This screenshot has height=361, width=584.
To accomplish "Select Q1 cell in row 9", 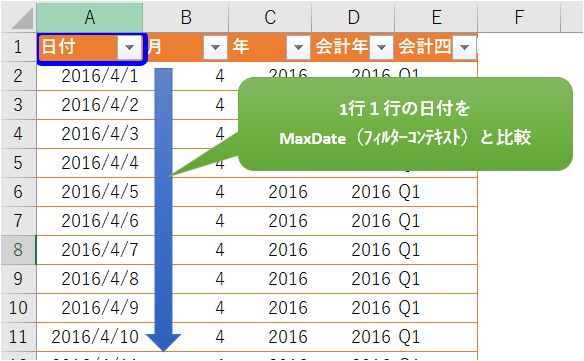I will (x=436, y=279).
